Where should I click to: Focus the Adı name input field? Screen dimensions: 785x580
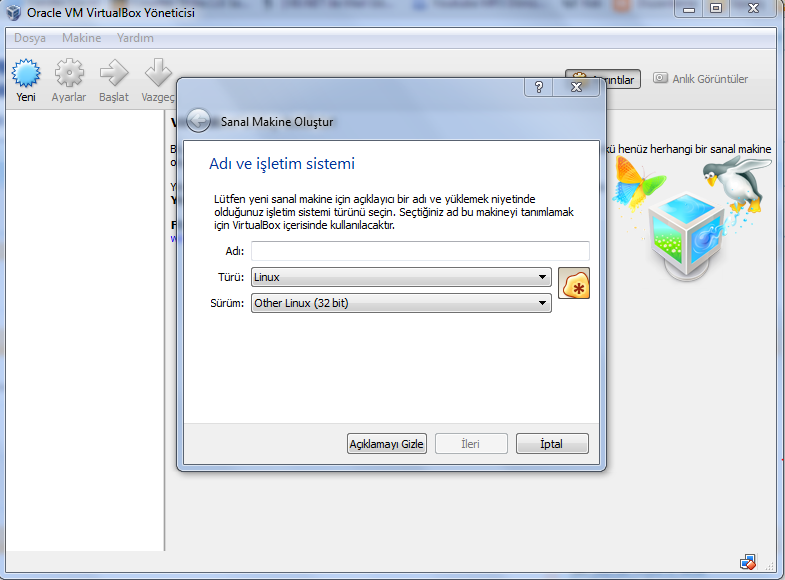pyautogui.click(x=420, y=251)
